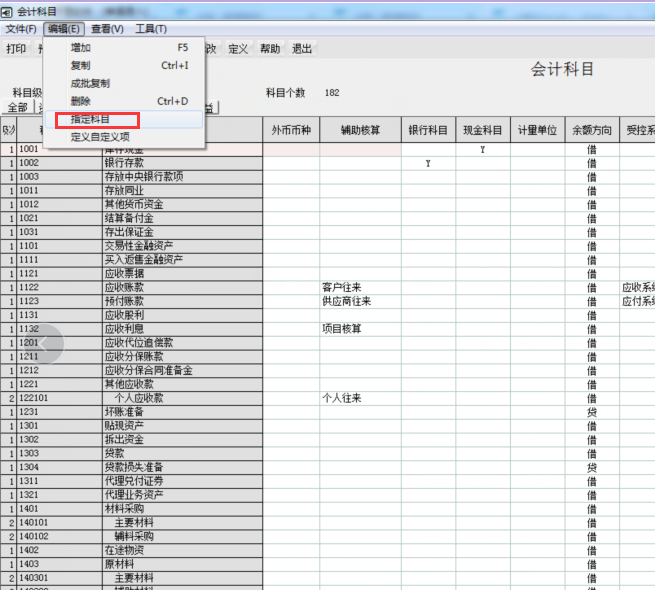Click the 个人往来 auxiliary cell
This screenshot has height=590, width=655.
[360, 398]
